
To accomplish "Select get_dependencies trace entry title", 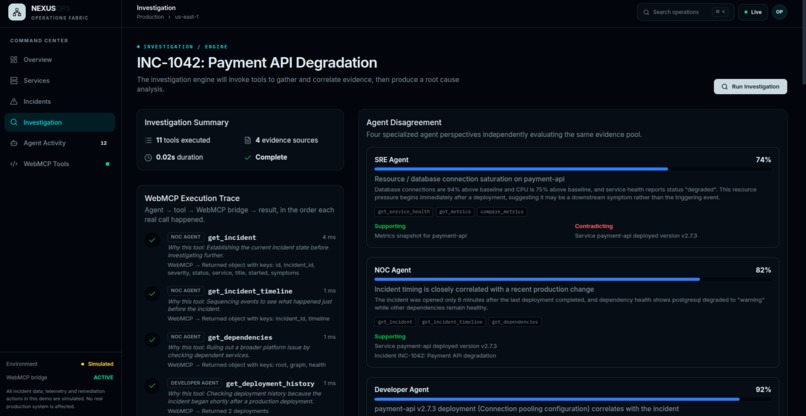I will pos(240,337).
